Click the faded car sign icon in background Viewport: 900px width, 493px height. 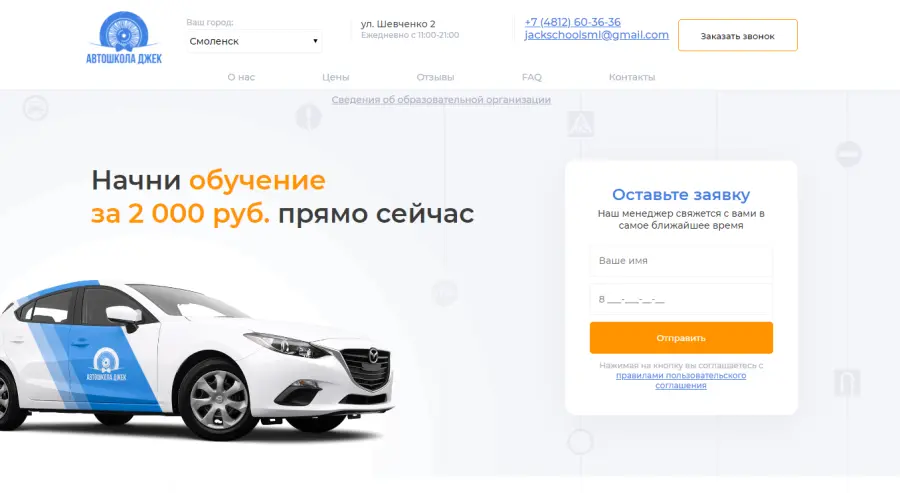tap(36, 108)
